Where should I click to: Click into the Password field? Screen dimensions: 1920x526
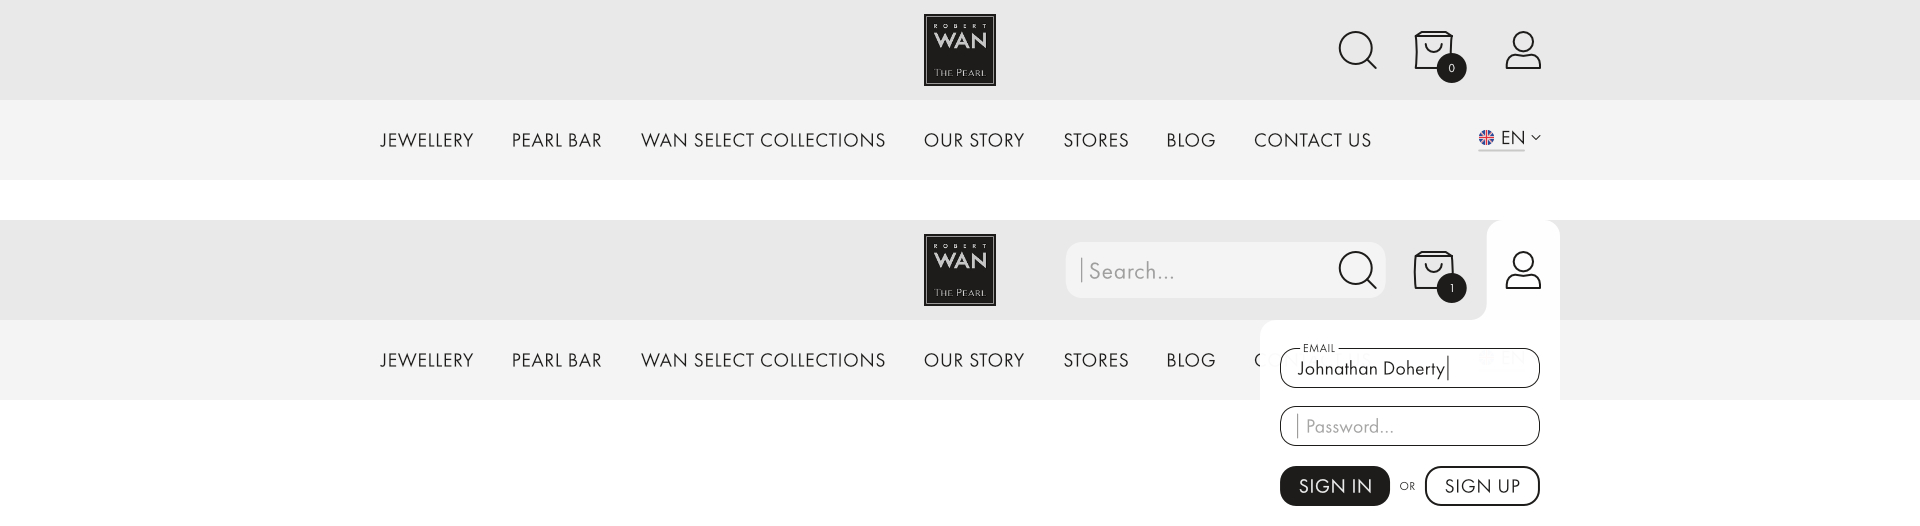[1409, 426]
